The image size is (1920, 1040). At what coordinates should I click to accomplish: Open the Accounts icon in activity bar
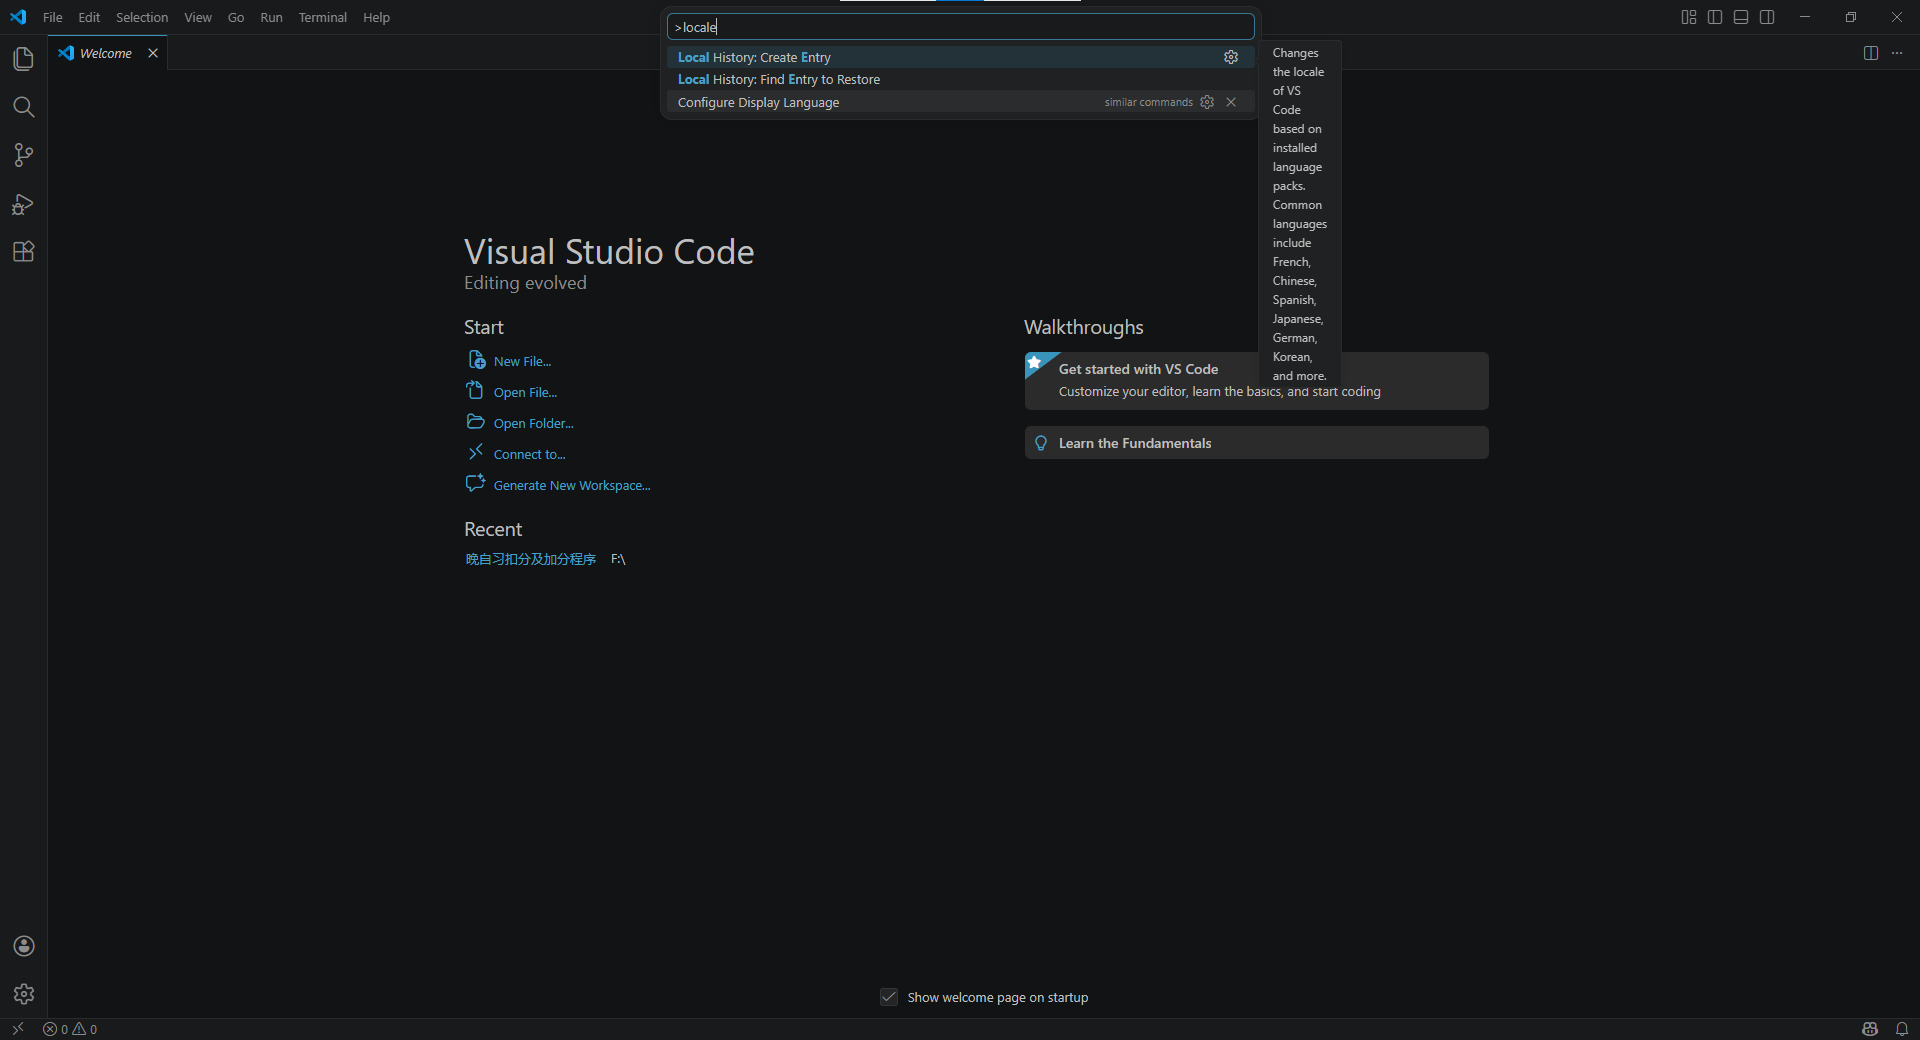pos(24,946)
